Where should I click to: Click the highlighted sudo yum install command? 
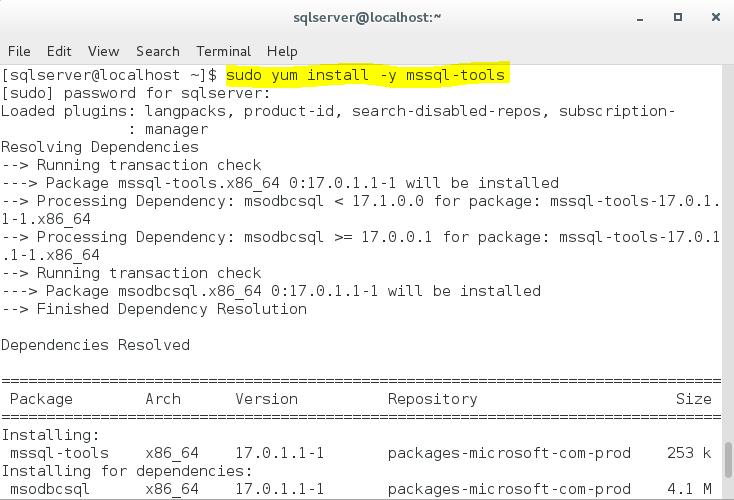pos(366,75)
